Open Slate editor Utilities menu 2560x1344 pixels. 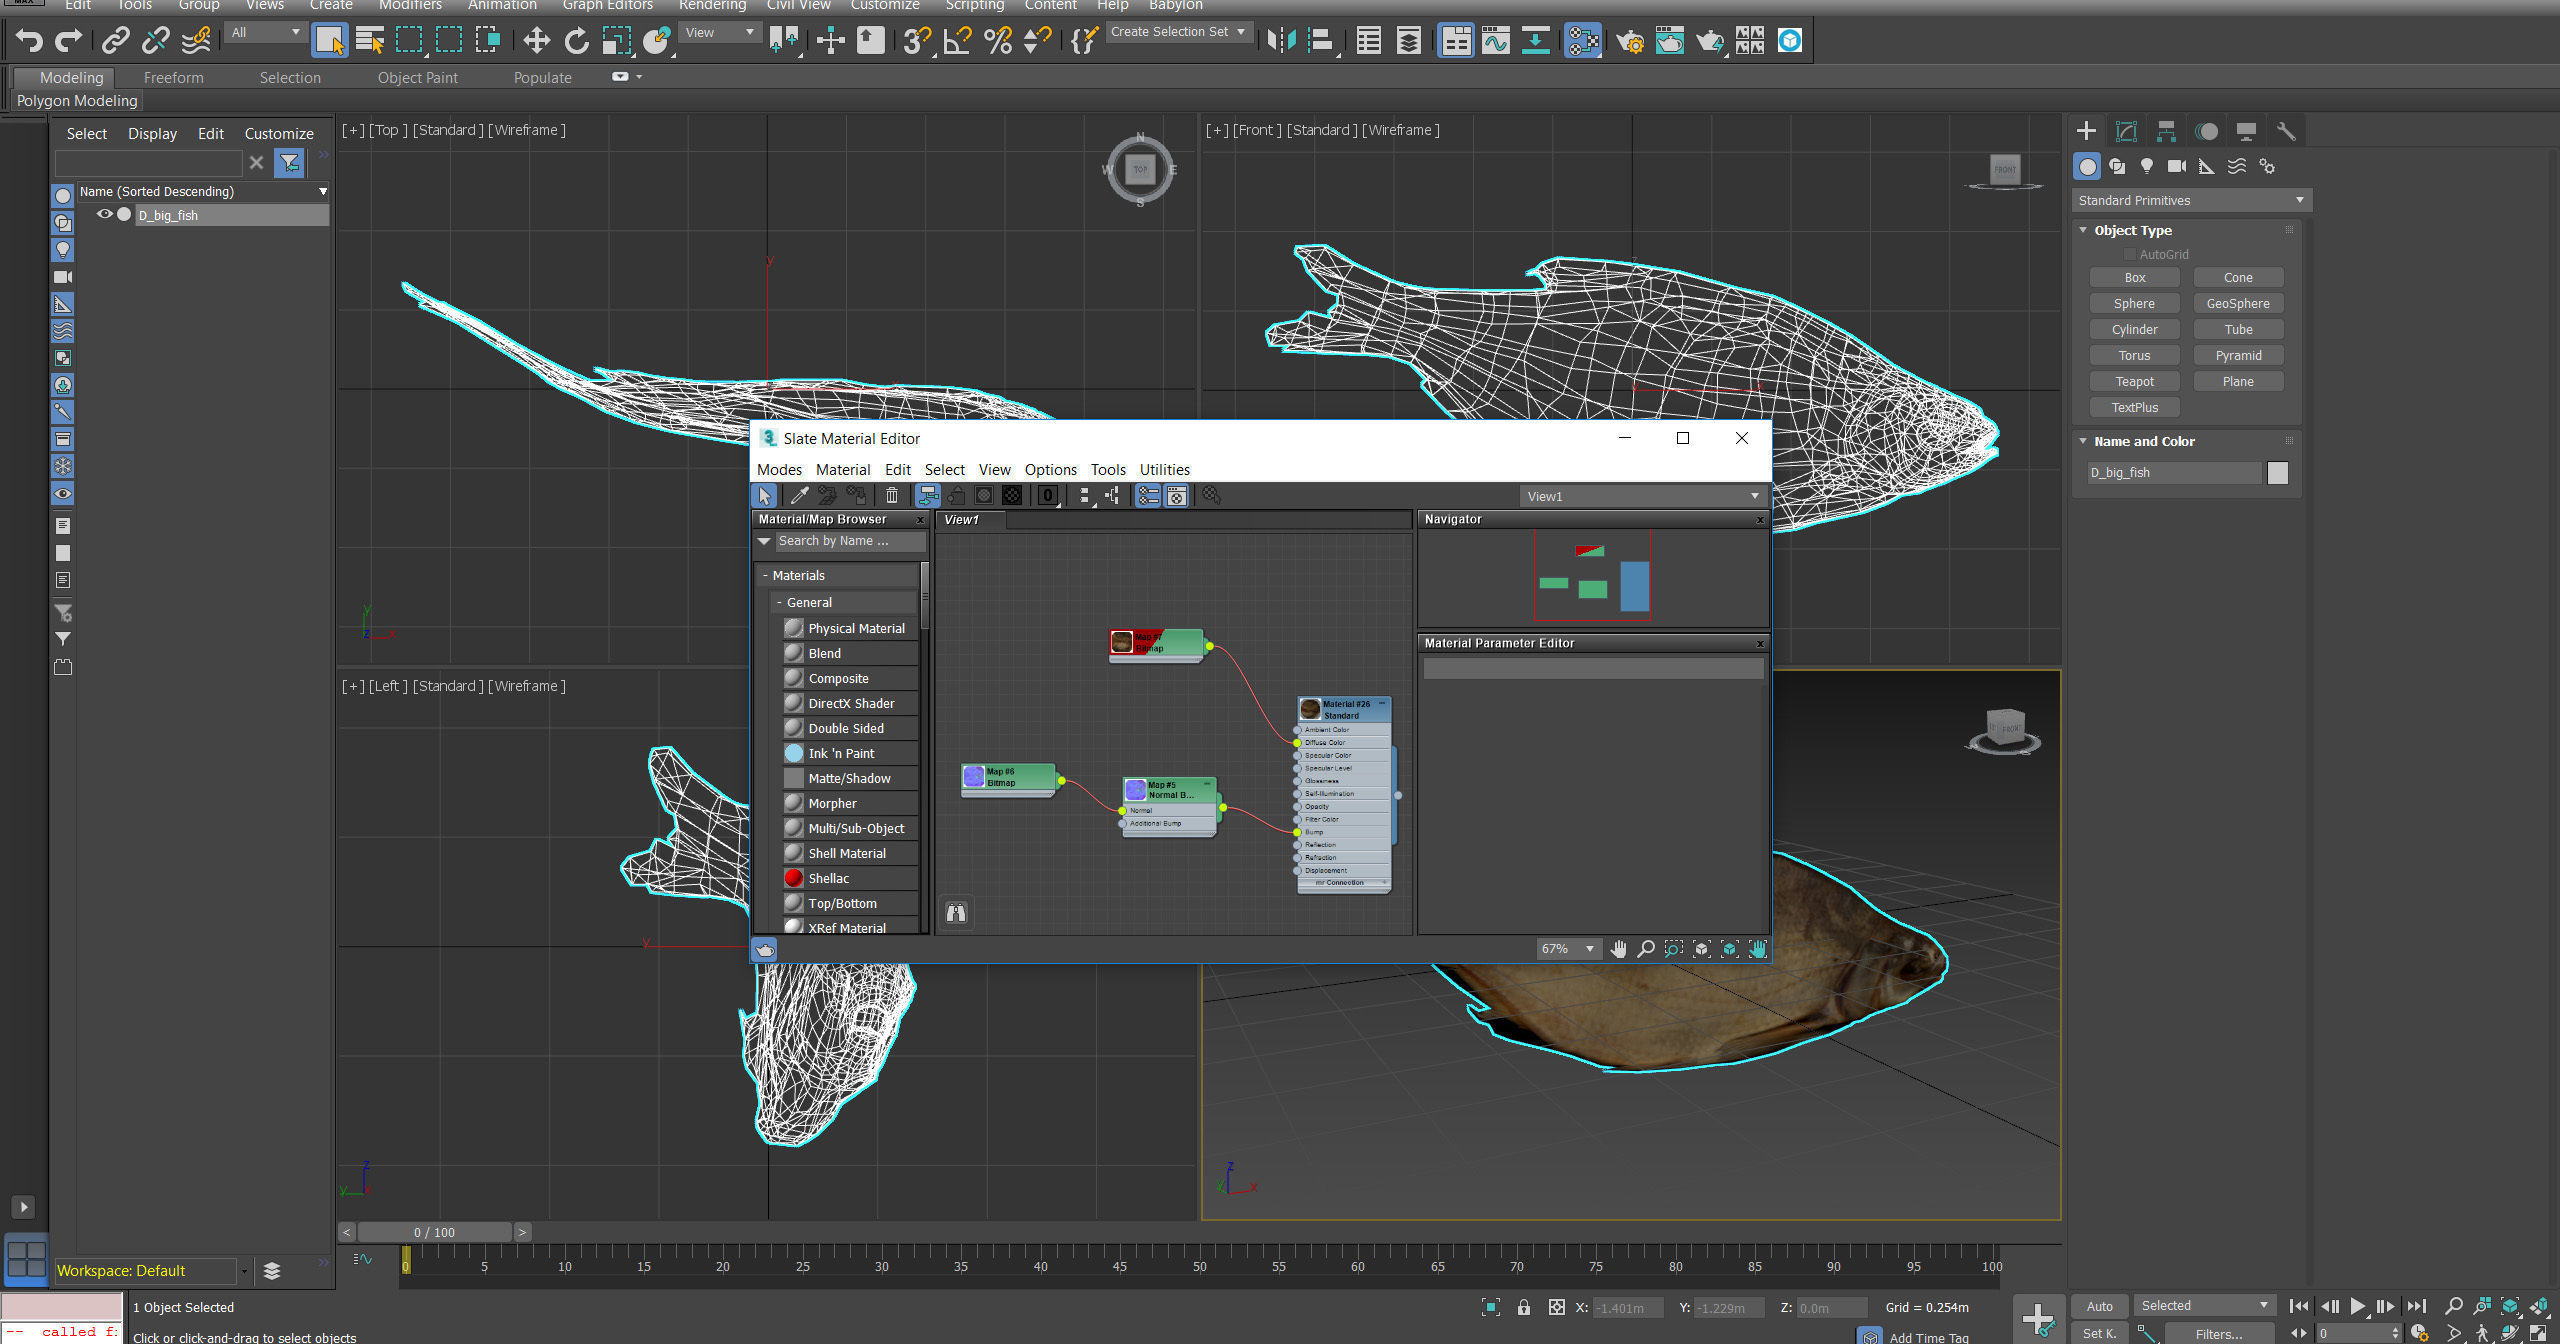[x=1164, y=470]
